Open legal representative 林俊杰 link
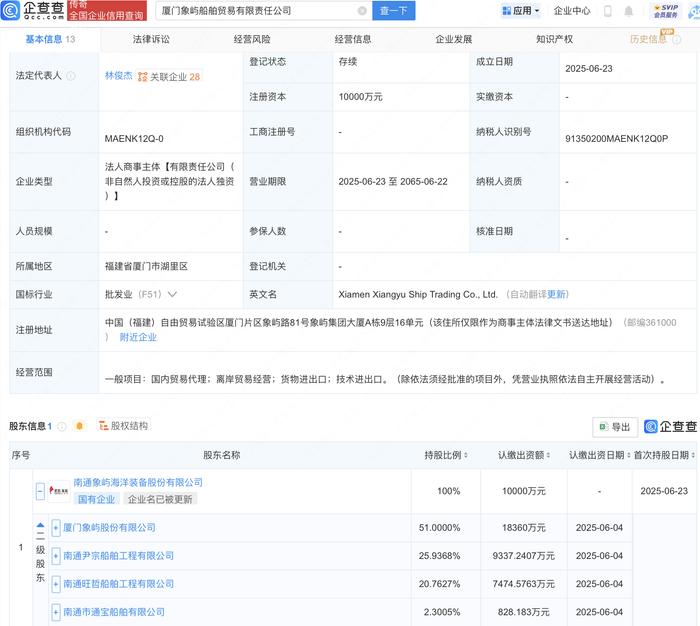Viewport: 700px width, 626px height. (x=118, y=75)
